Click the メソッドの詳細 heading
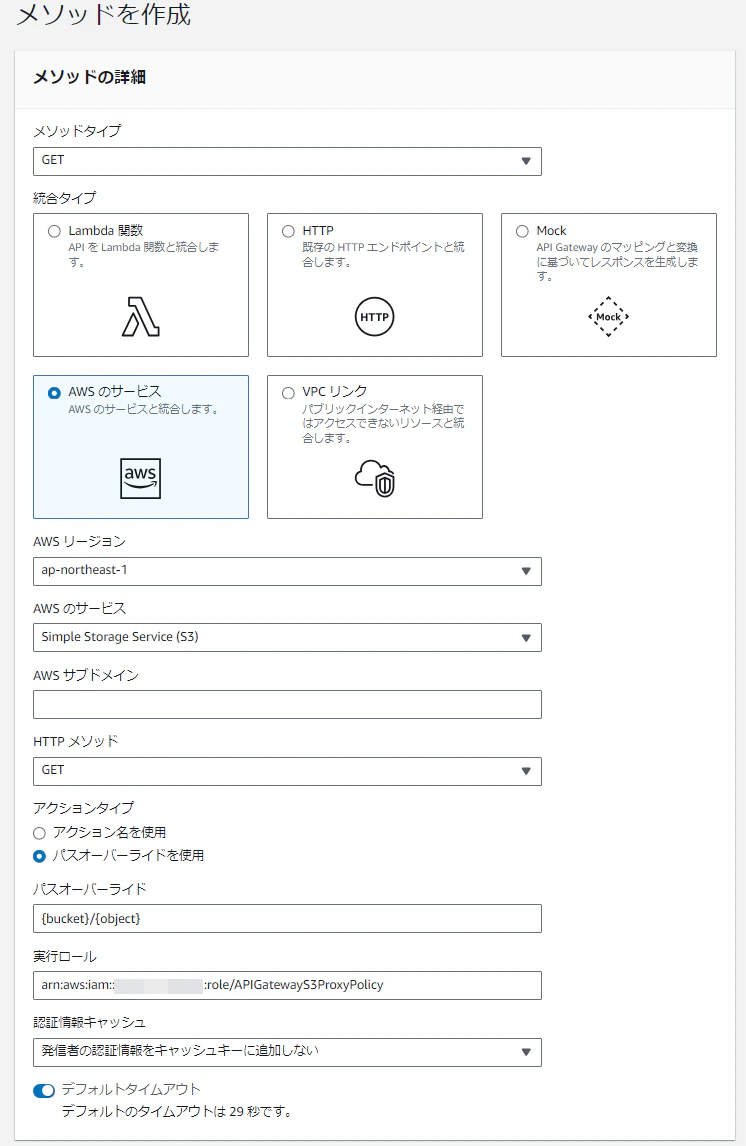Viewport: 746px width, 1146px height. coord(89,77)
